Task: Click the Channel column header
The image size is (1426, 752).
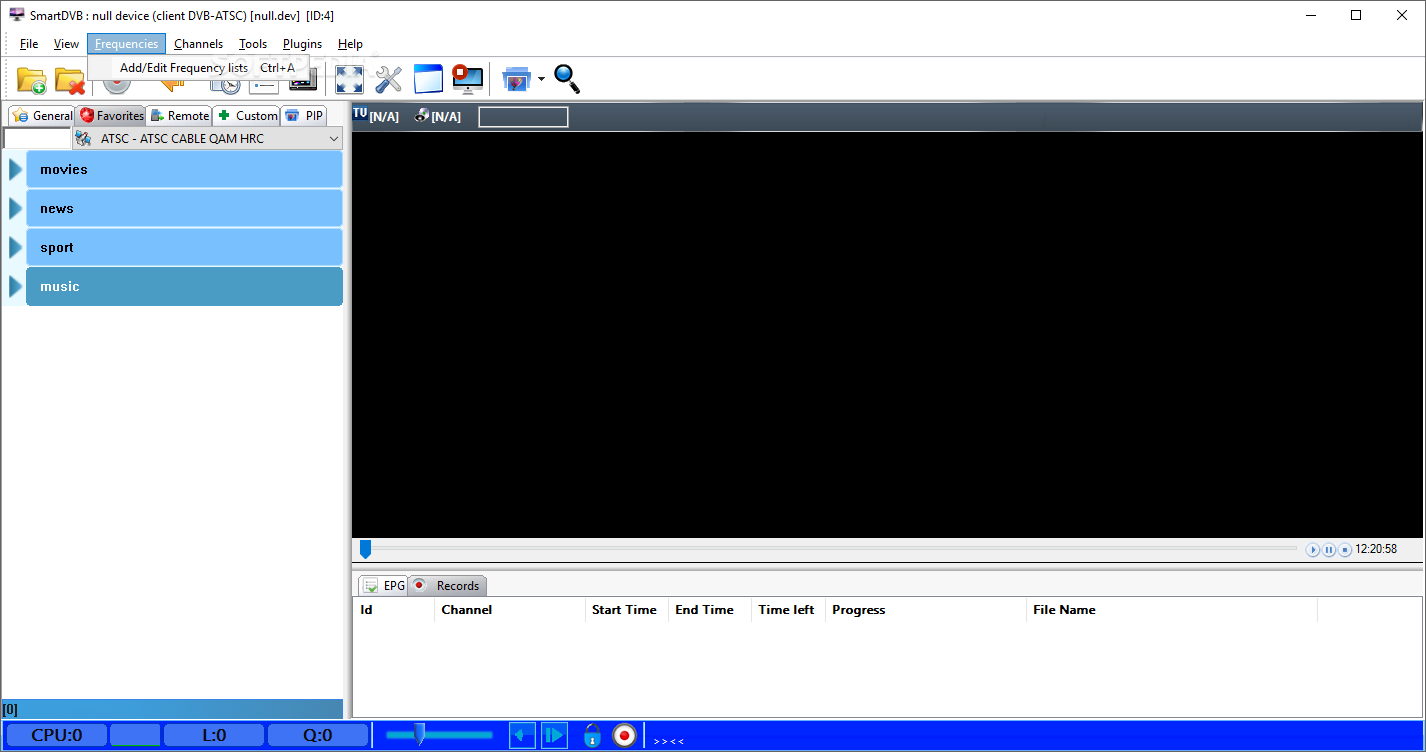Action: [x=510, y=610]
